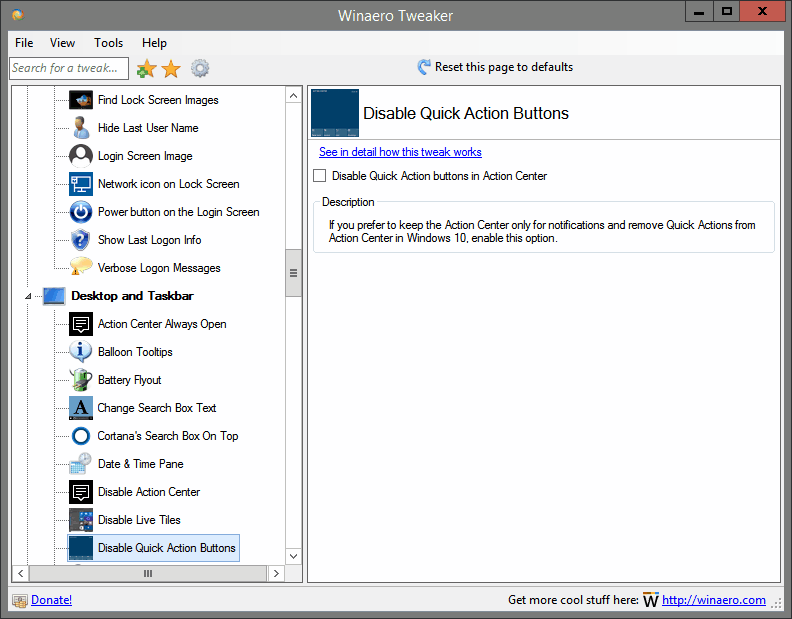This screenshot has height=619, width=792.
Task: Open See in detail how this tweak works link
Action: 400,152
